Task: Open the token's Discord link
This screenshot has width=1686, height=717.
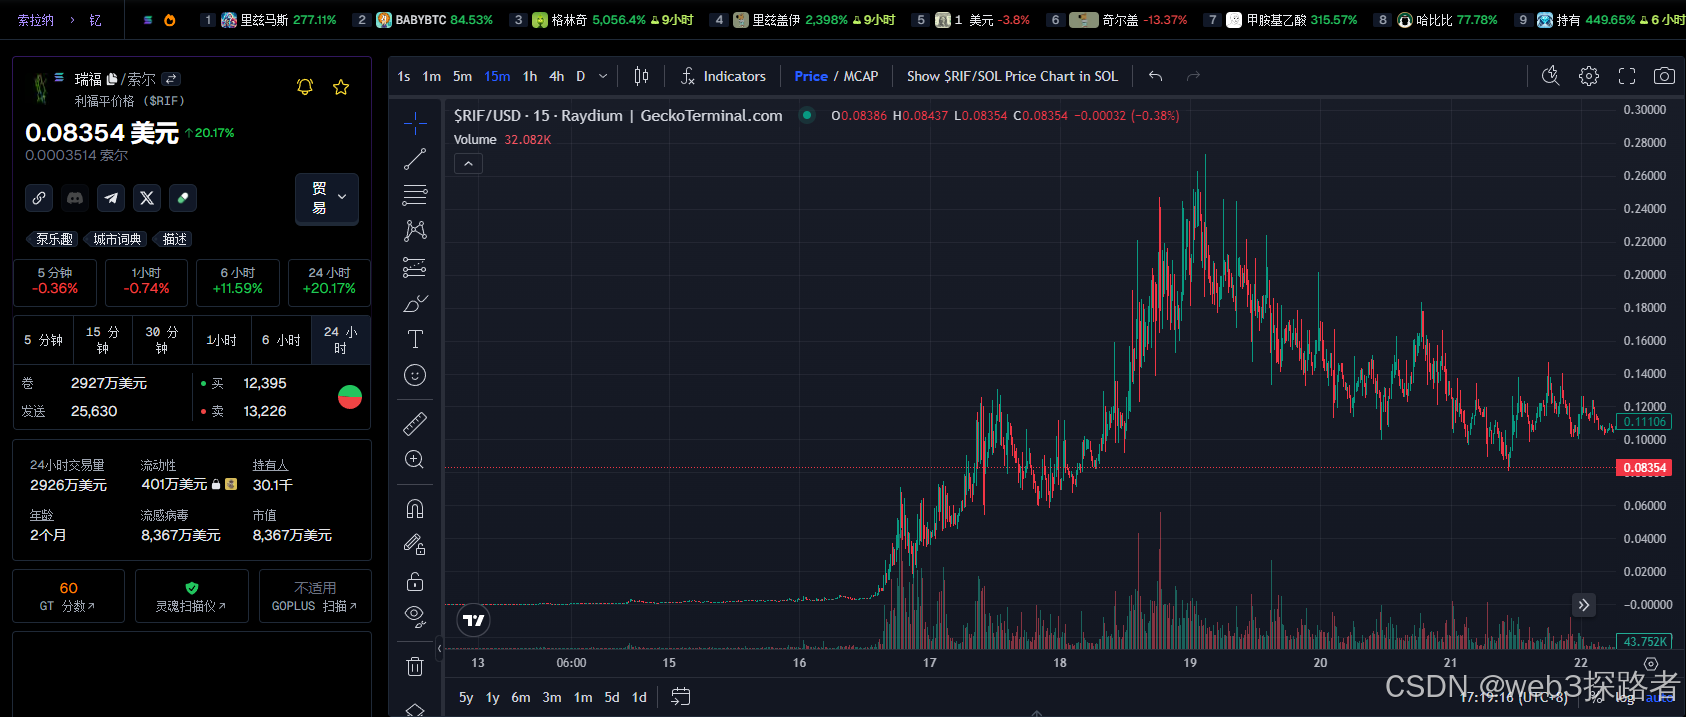Action: click(75, 198)
